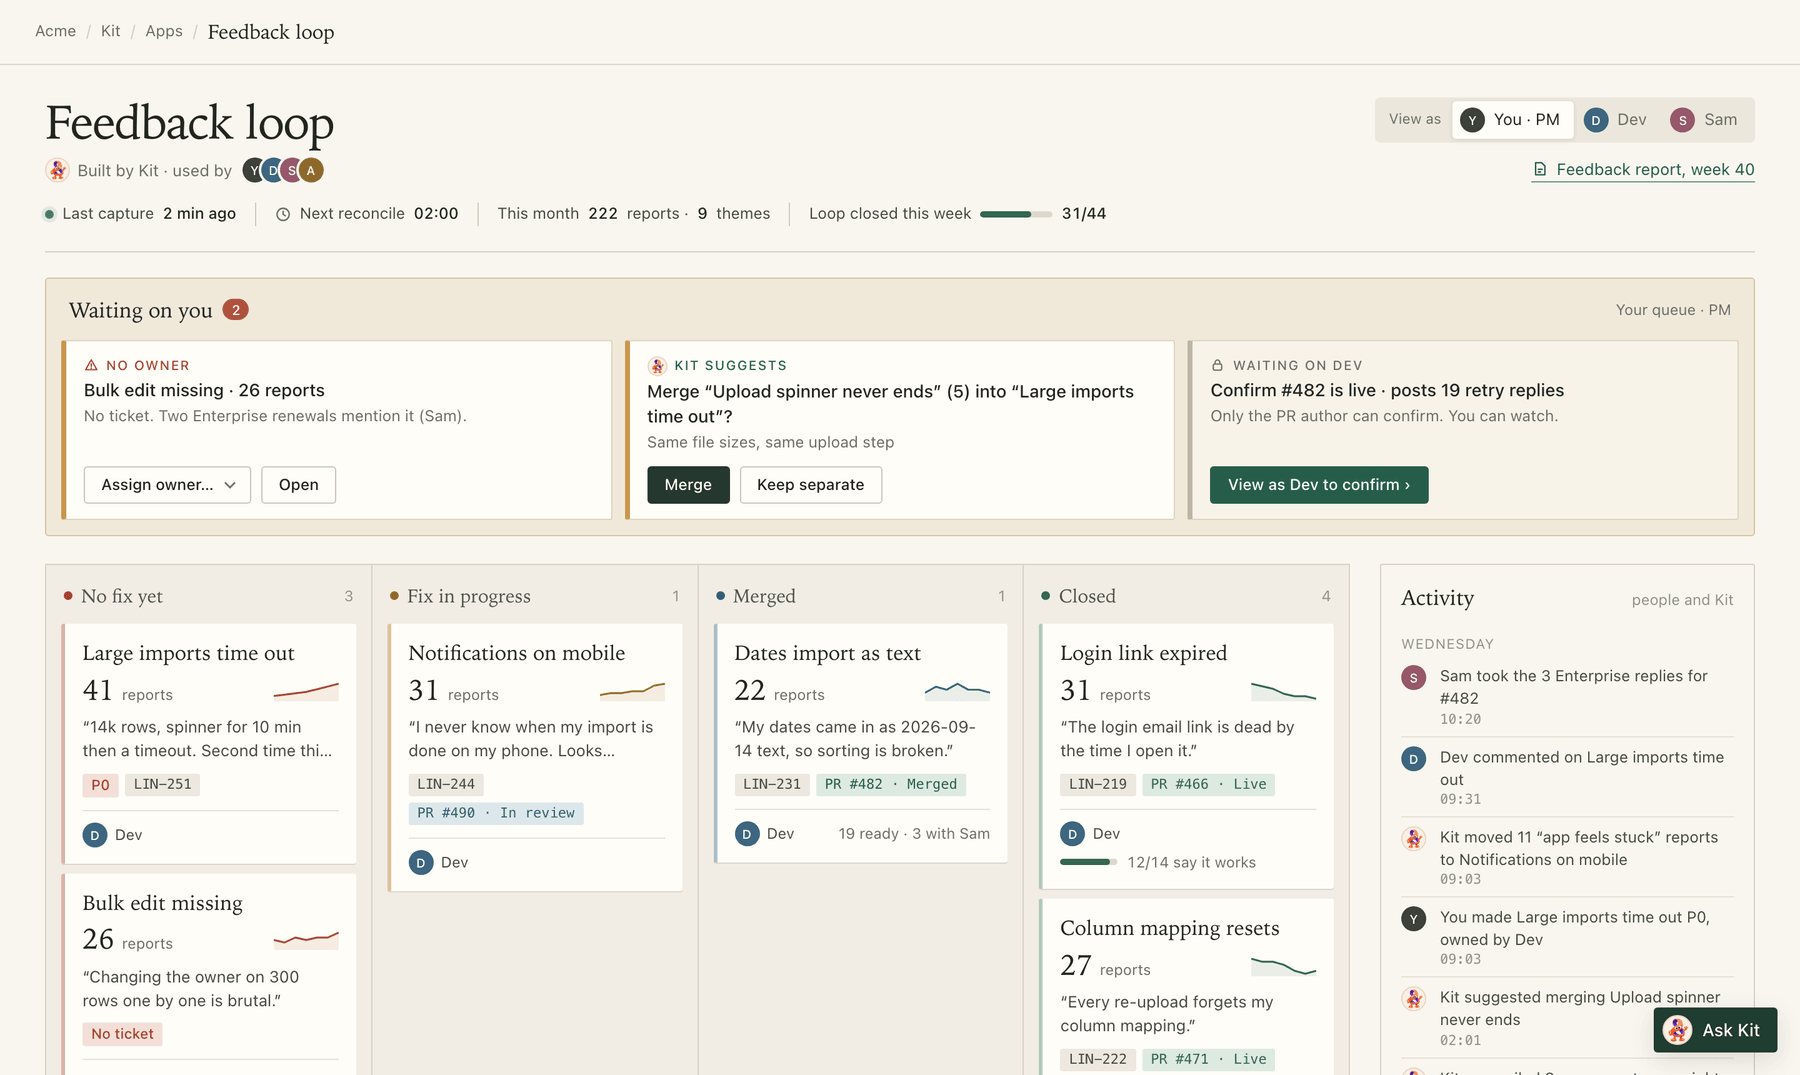Go to Acme in breadcrumb
1800x1075 pixels.
[55, 31]
